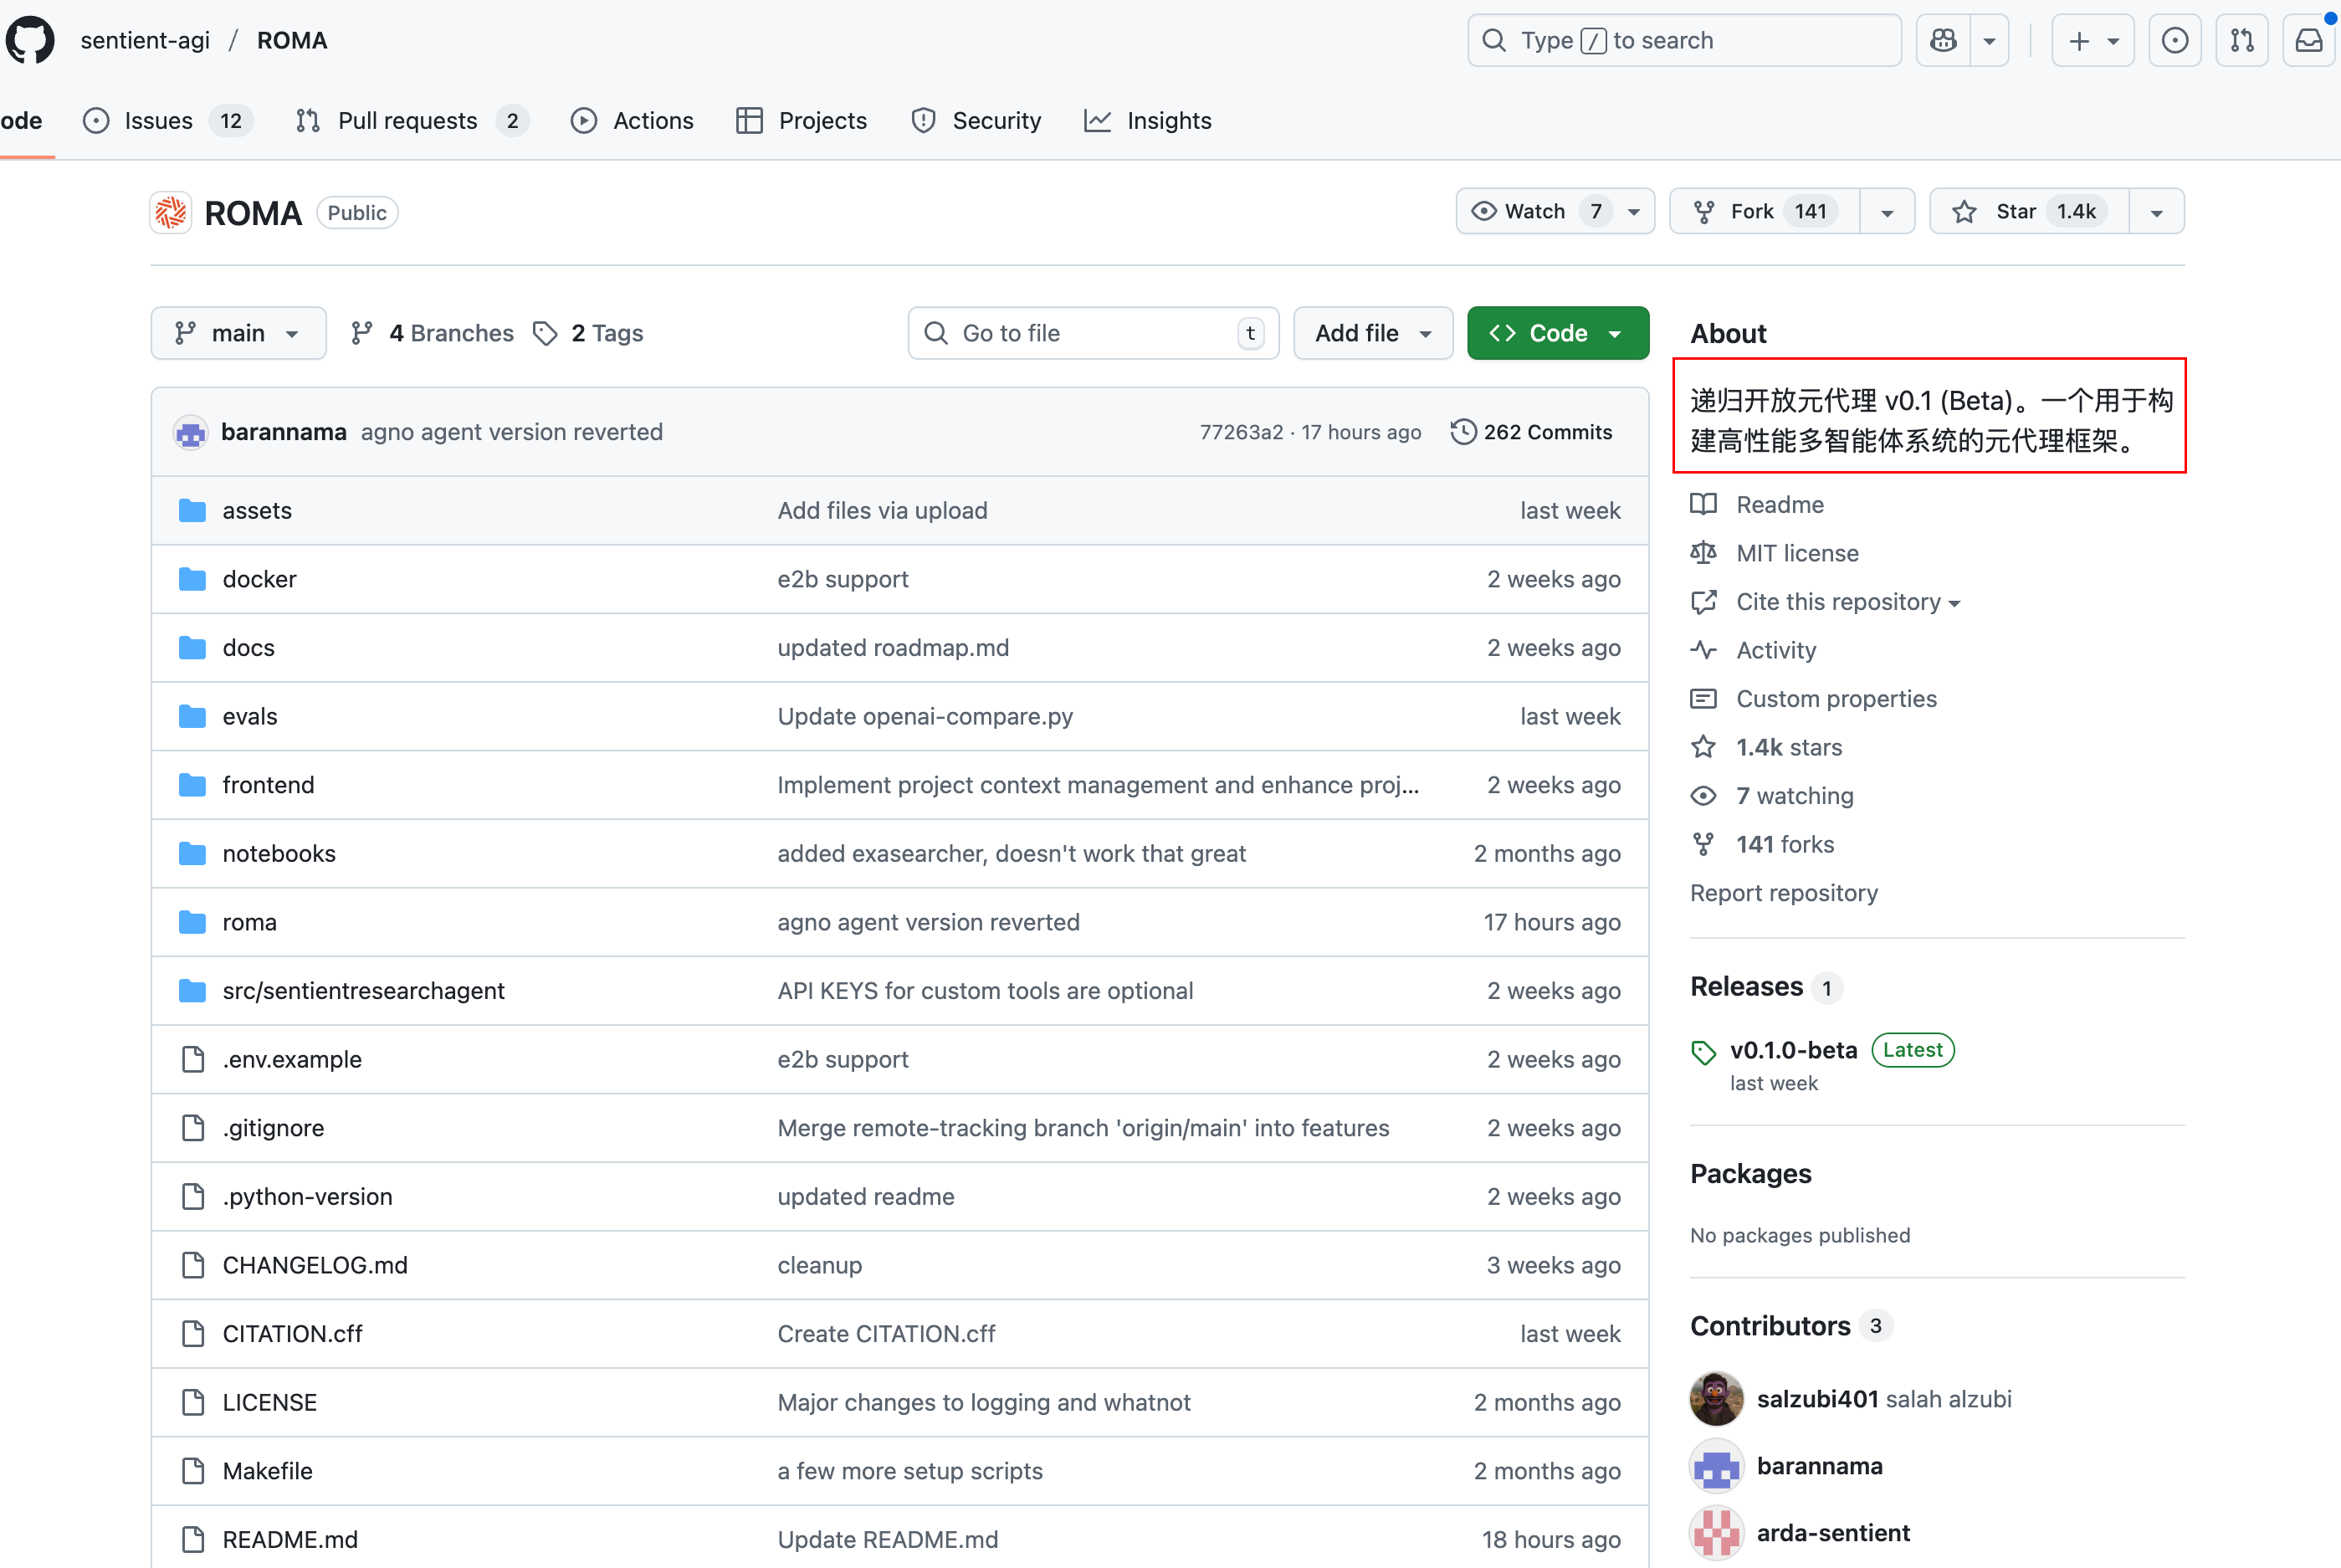Expand the Add file dropdown
The width and height of the screenshot is (2341, 1568).
1372,333
